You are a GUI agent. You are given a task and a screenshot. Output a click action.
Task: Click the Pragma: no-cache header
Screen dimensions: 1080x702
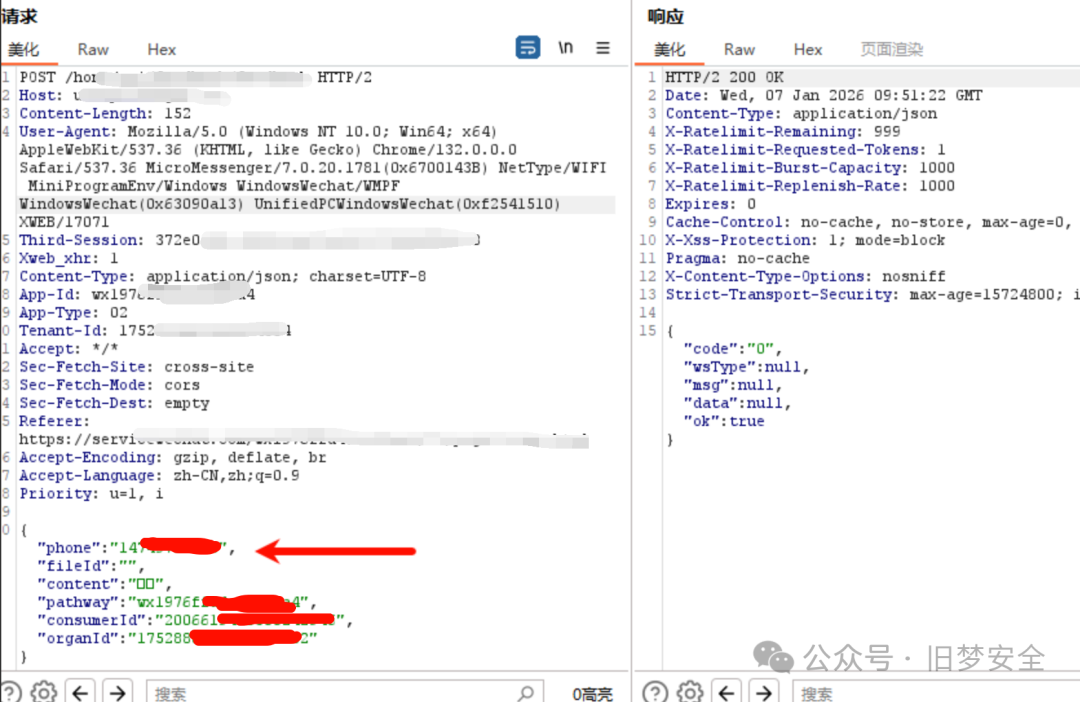click(x=737, y=258)
